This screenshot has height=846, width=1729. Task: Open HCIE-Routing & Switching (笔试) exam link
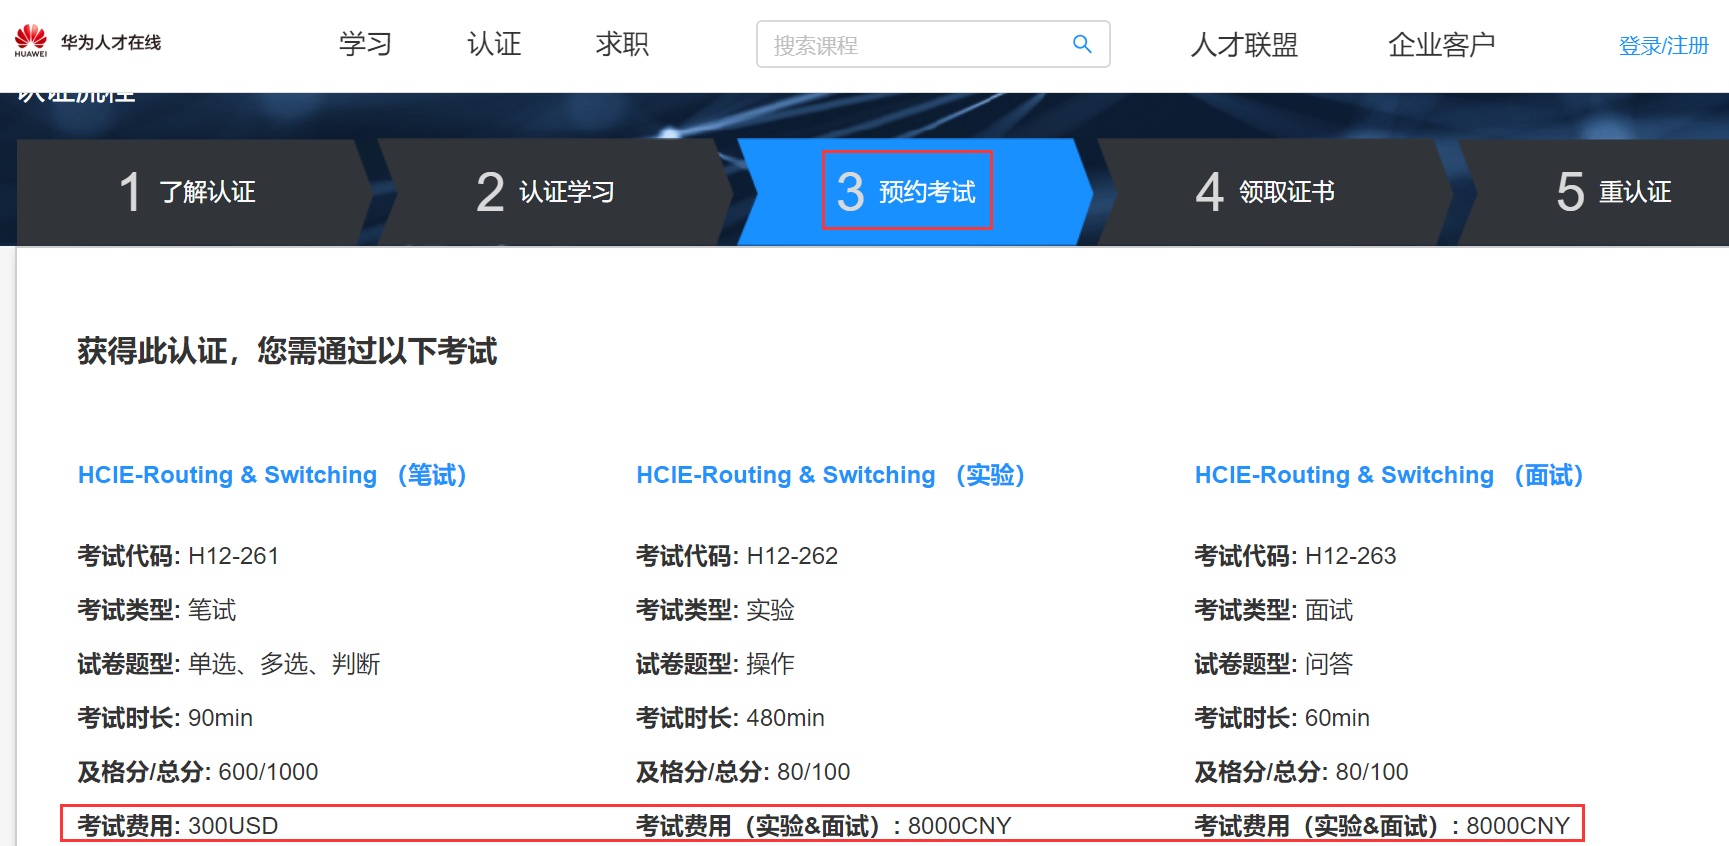tap(272, 475)
